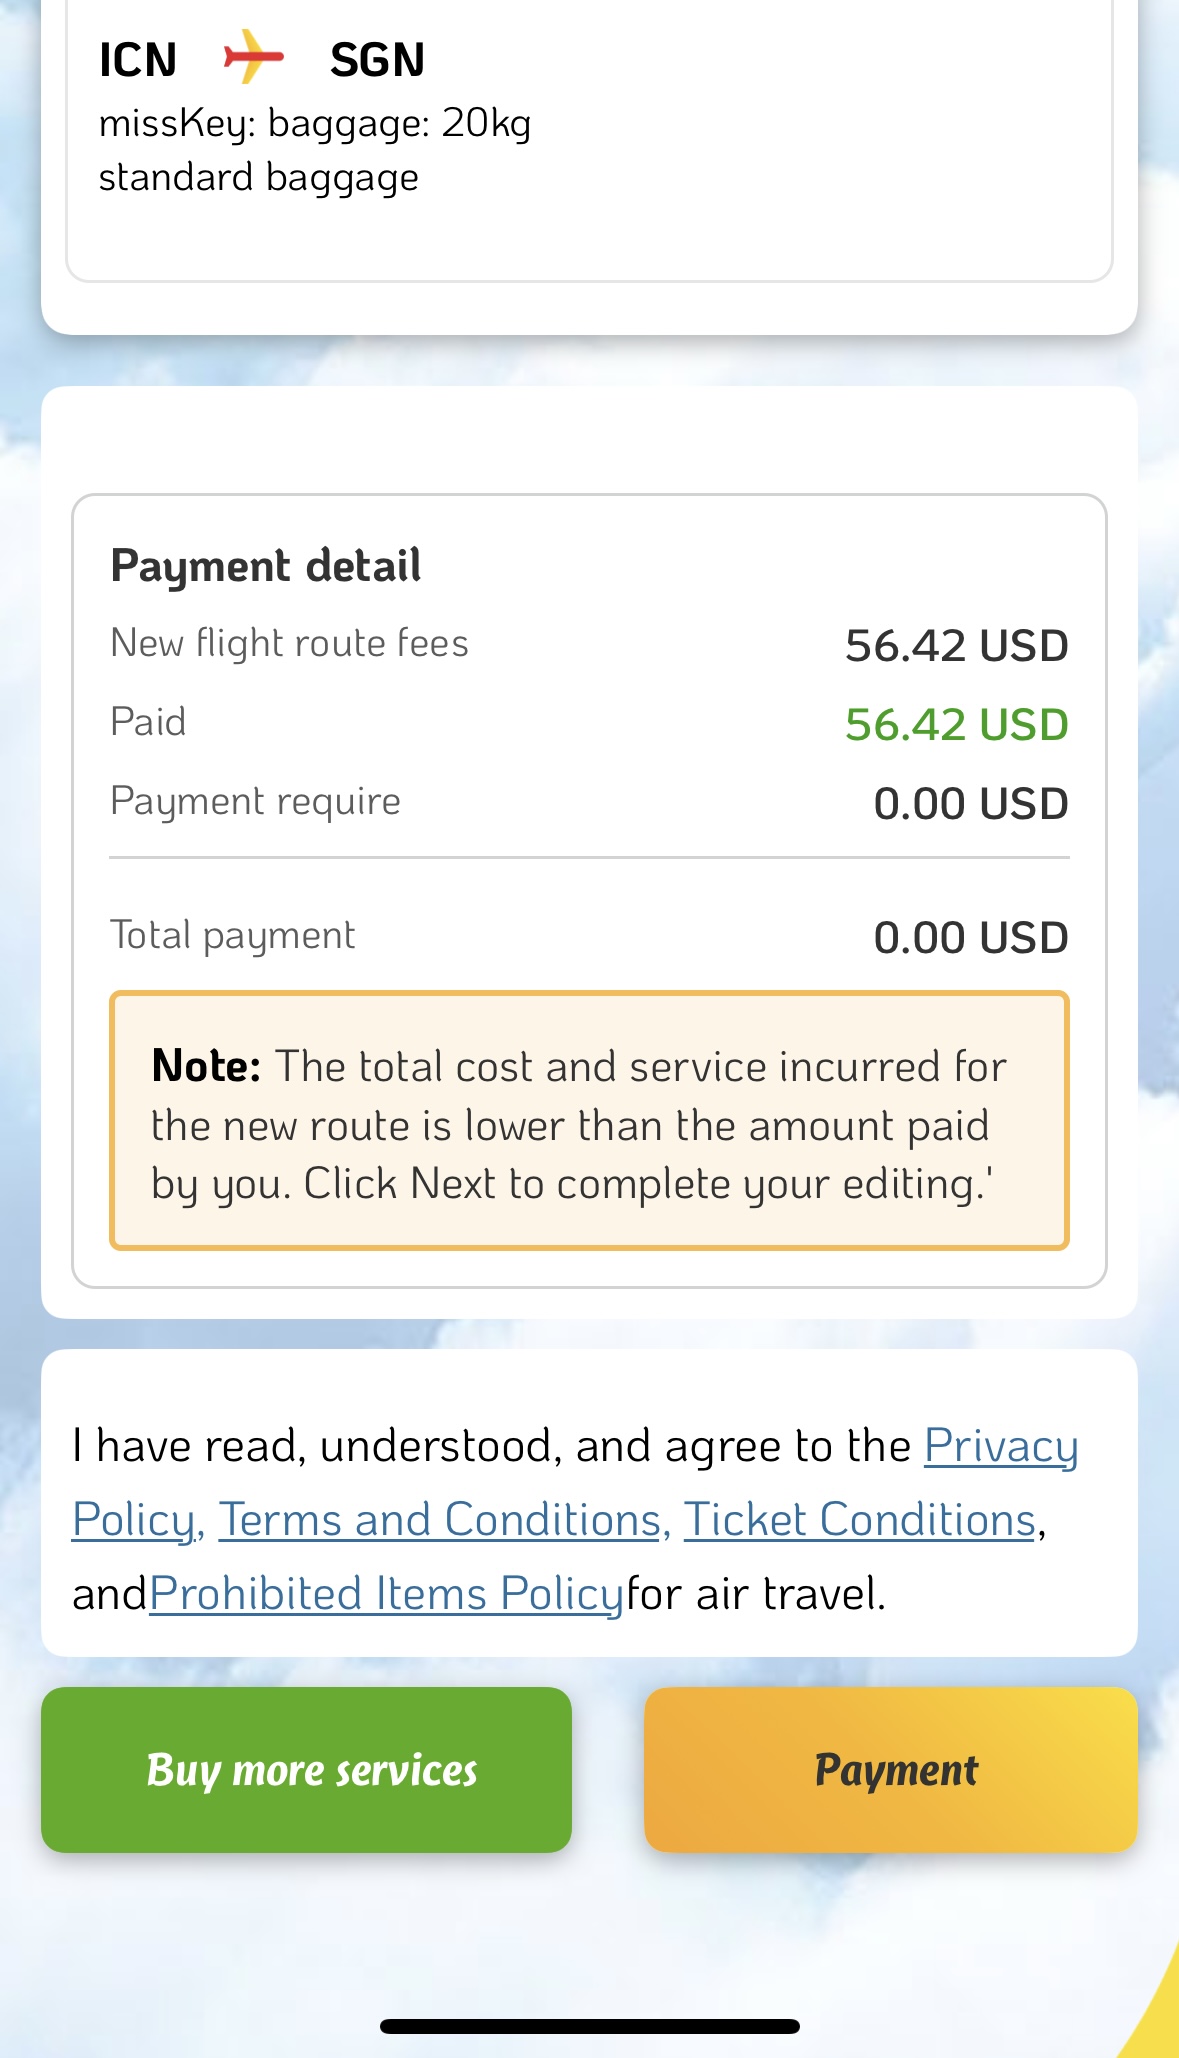Tap the New flight route fees label
The width and height of the screenshot is (1179, 2058).
point(289,643)
